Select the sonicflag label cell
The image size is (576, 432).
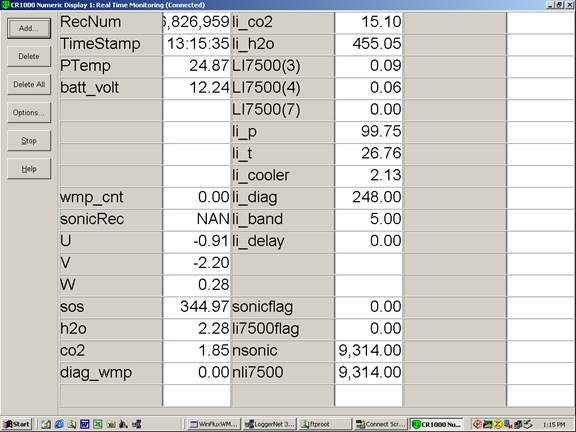click(x=283, y=307)
